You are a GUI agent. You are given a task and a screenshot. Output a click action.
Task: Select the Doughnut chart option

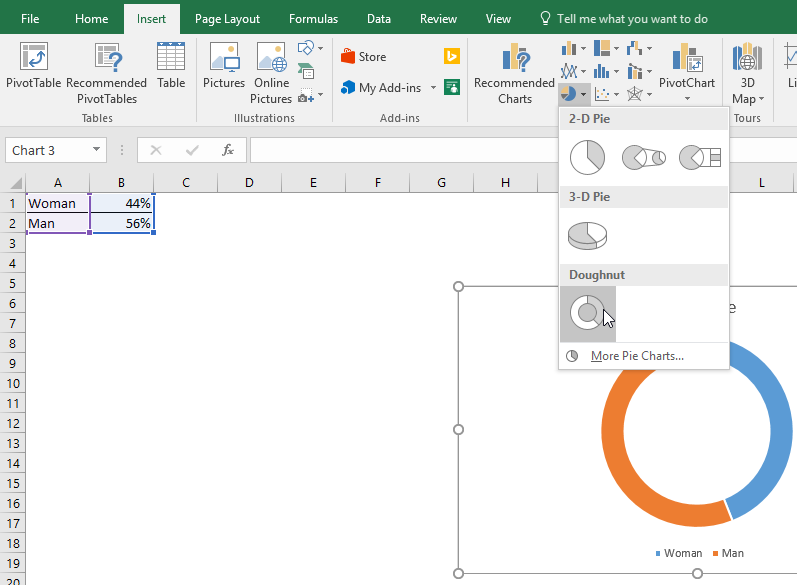(x=588, y=314)
